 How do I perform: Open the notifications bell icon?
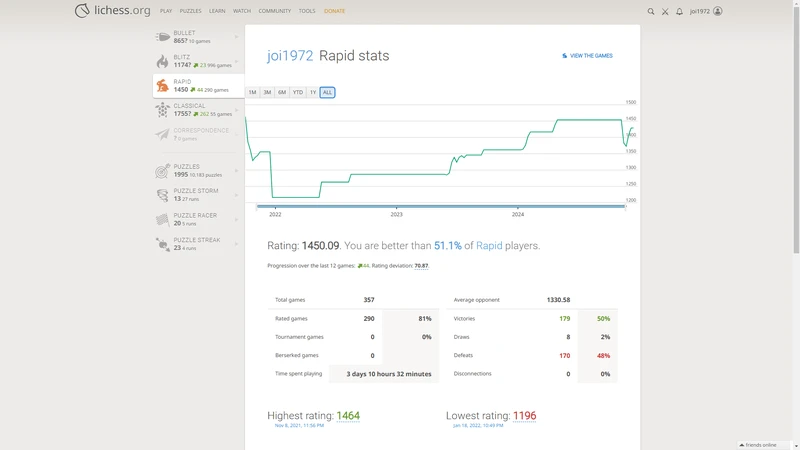[x=679, y=11]
